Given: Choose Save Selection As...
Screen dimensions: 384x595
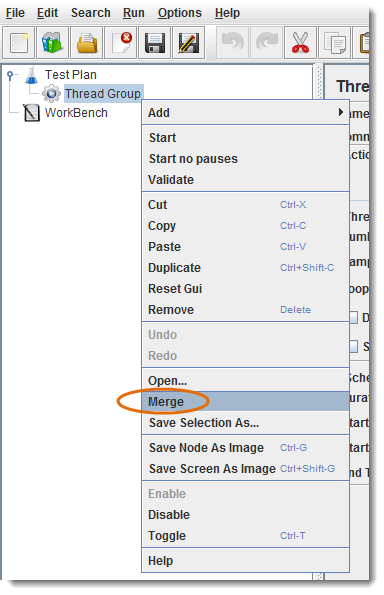Looking at the screenshot, I should point(246,422).
